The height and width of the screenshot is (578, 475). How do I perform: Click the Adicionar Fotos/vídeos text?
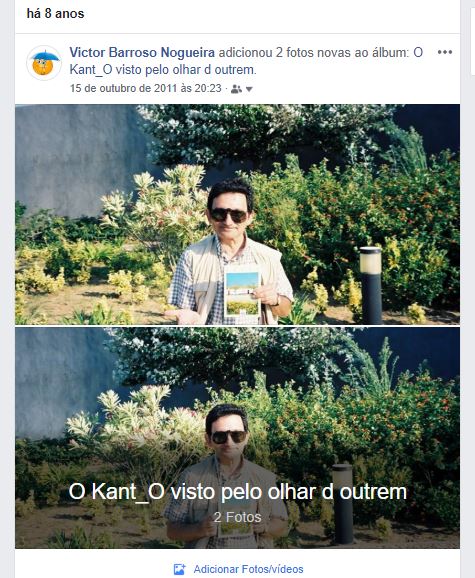point(248,569)
